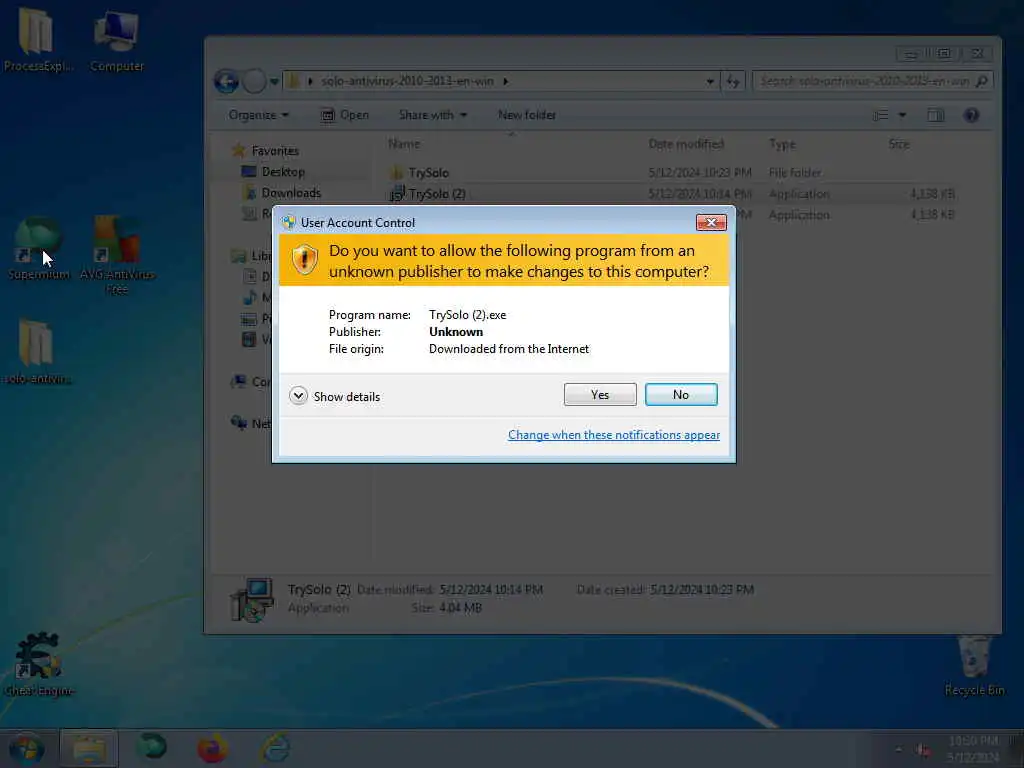Viewport: 1024px width, 768px height.
Task: Expand Show details chevron in UAC dialog
Action: 298,396
